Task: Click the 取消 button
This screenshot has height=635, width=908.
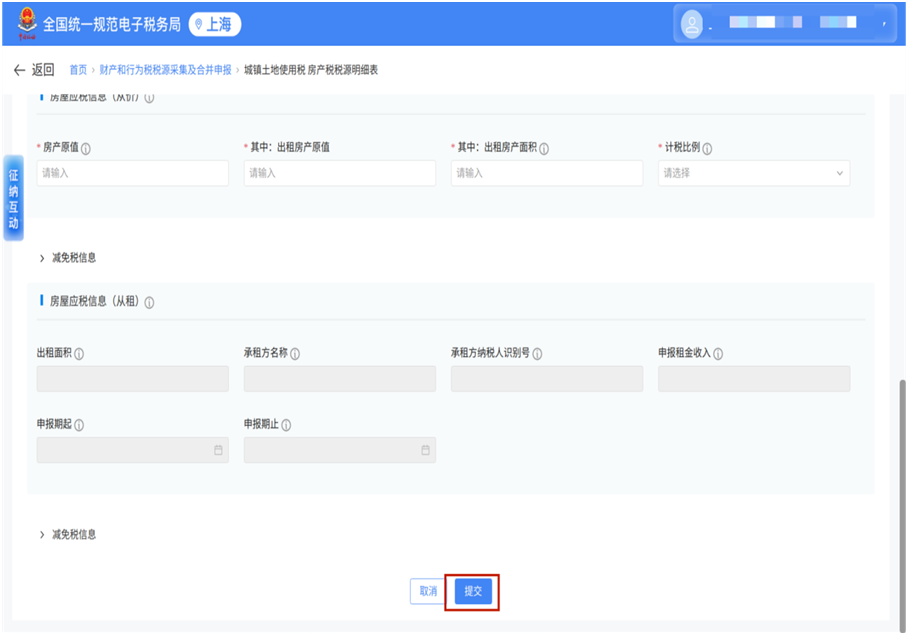Action: pos(428,591)
